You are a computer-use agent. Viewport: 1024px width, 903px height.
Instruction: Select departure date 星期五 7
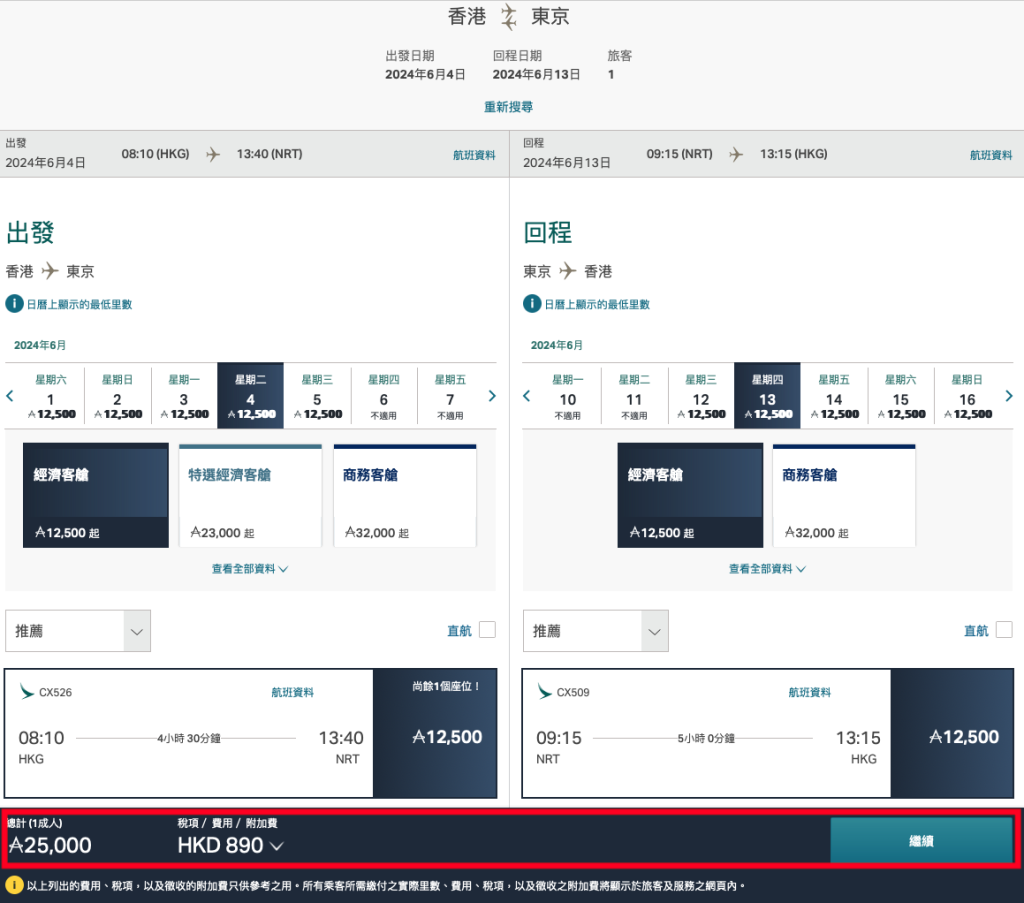click(451, 396)
